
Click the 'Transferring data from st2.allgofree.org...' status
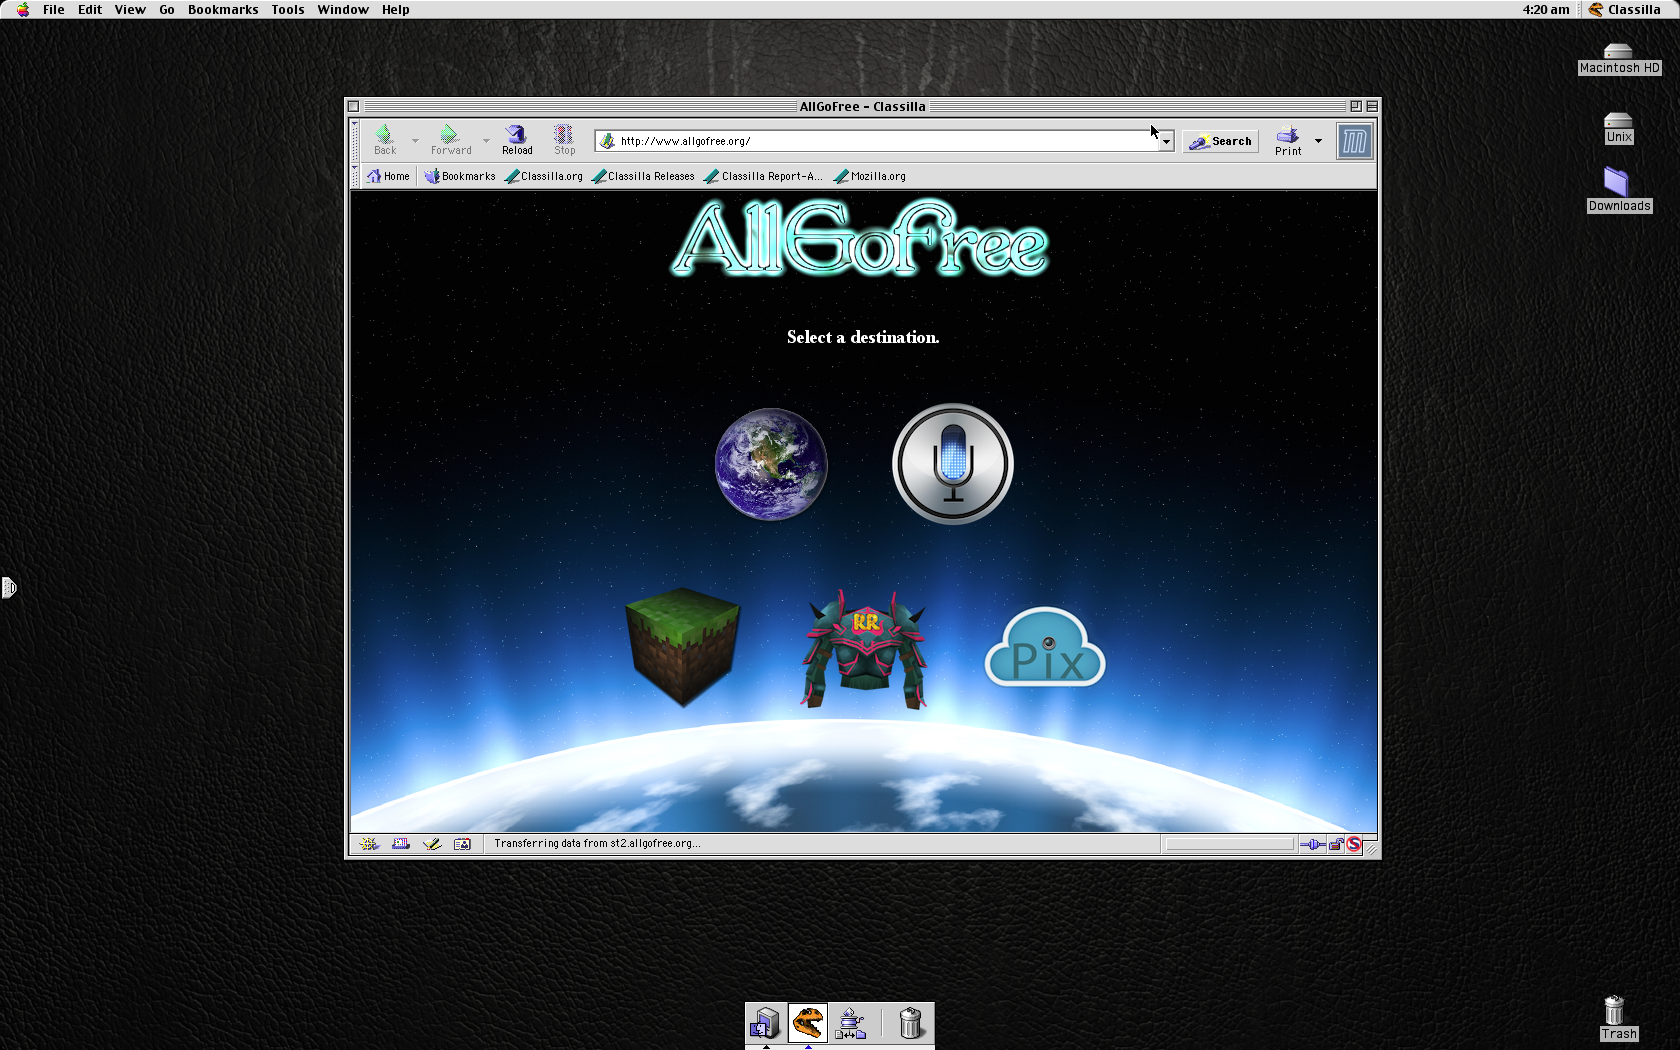597,844
